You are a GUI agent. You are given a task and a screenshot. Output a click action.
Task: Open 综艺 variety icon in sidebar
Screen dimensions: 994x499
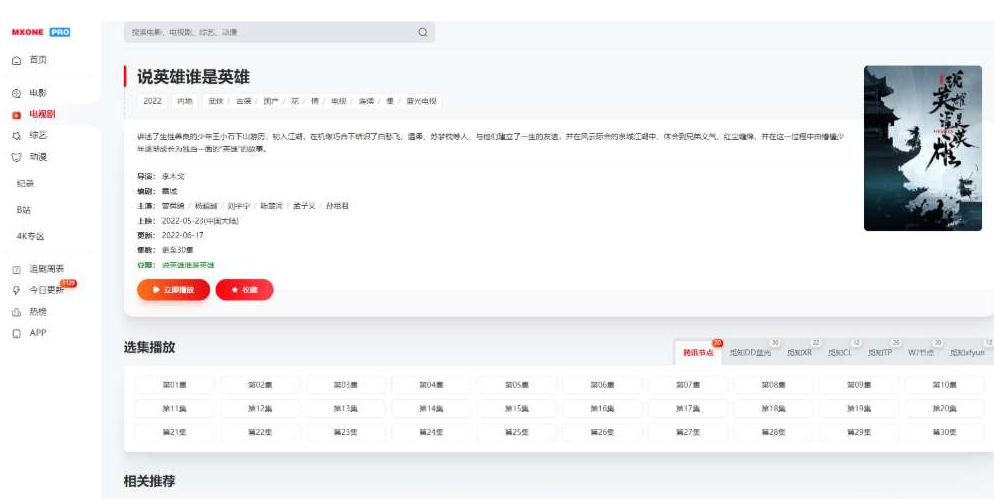pos(16,136)
